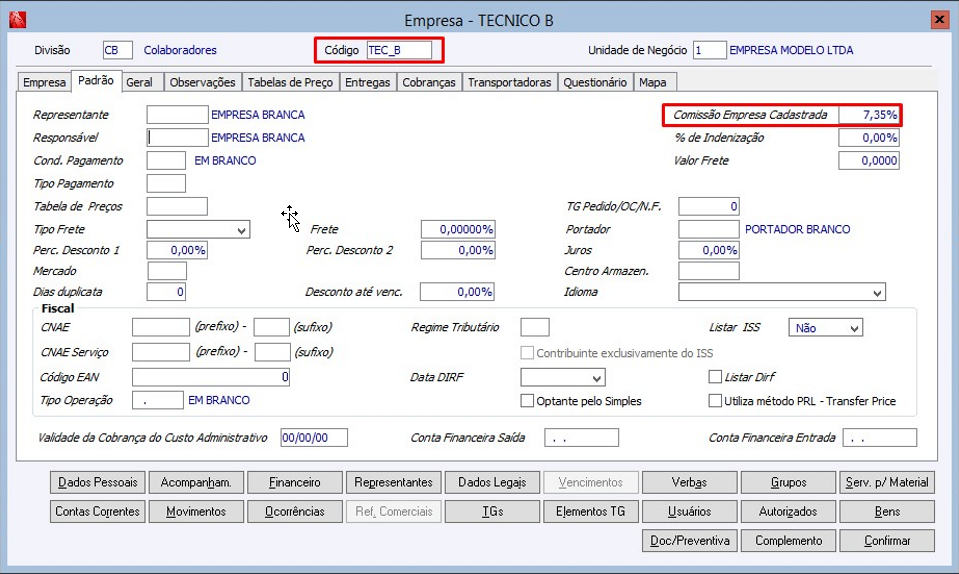Open the Listar ISS dropdown showing Não
This screenshot has height=574, width=959.
tap(826, 328)
